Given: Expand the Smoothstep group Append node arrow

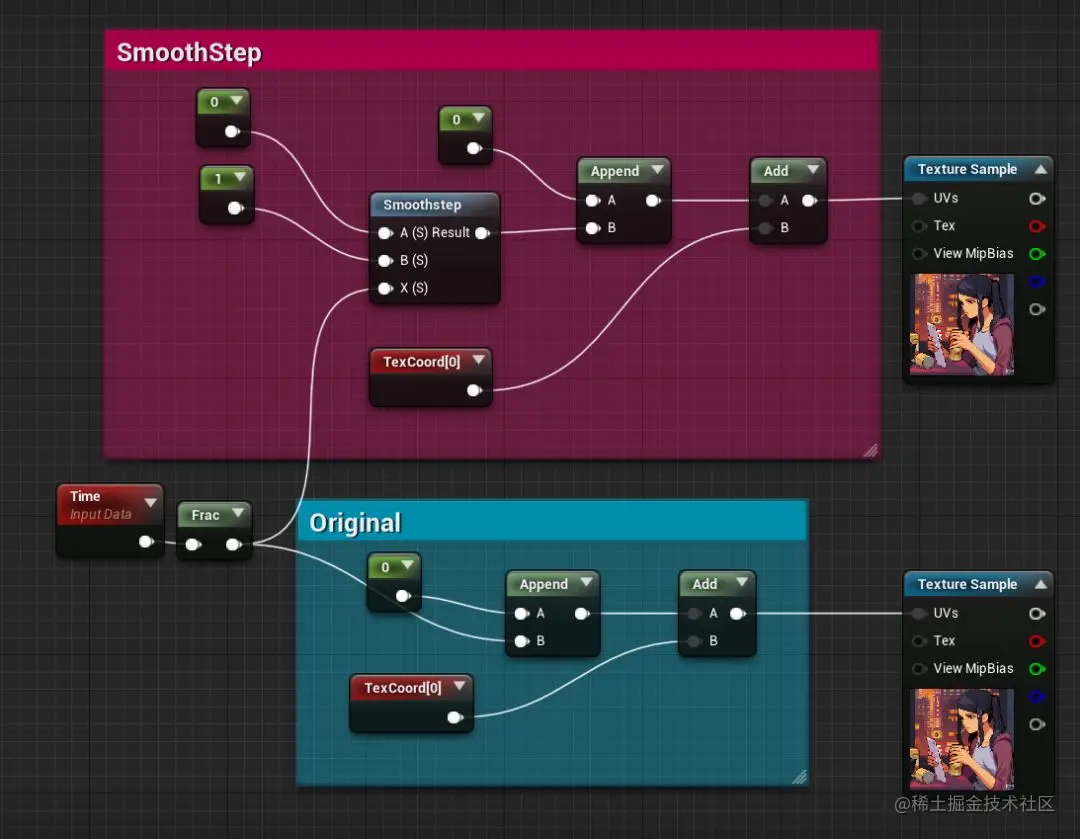Looking at the screenshot, I should point(658,169).
